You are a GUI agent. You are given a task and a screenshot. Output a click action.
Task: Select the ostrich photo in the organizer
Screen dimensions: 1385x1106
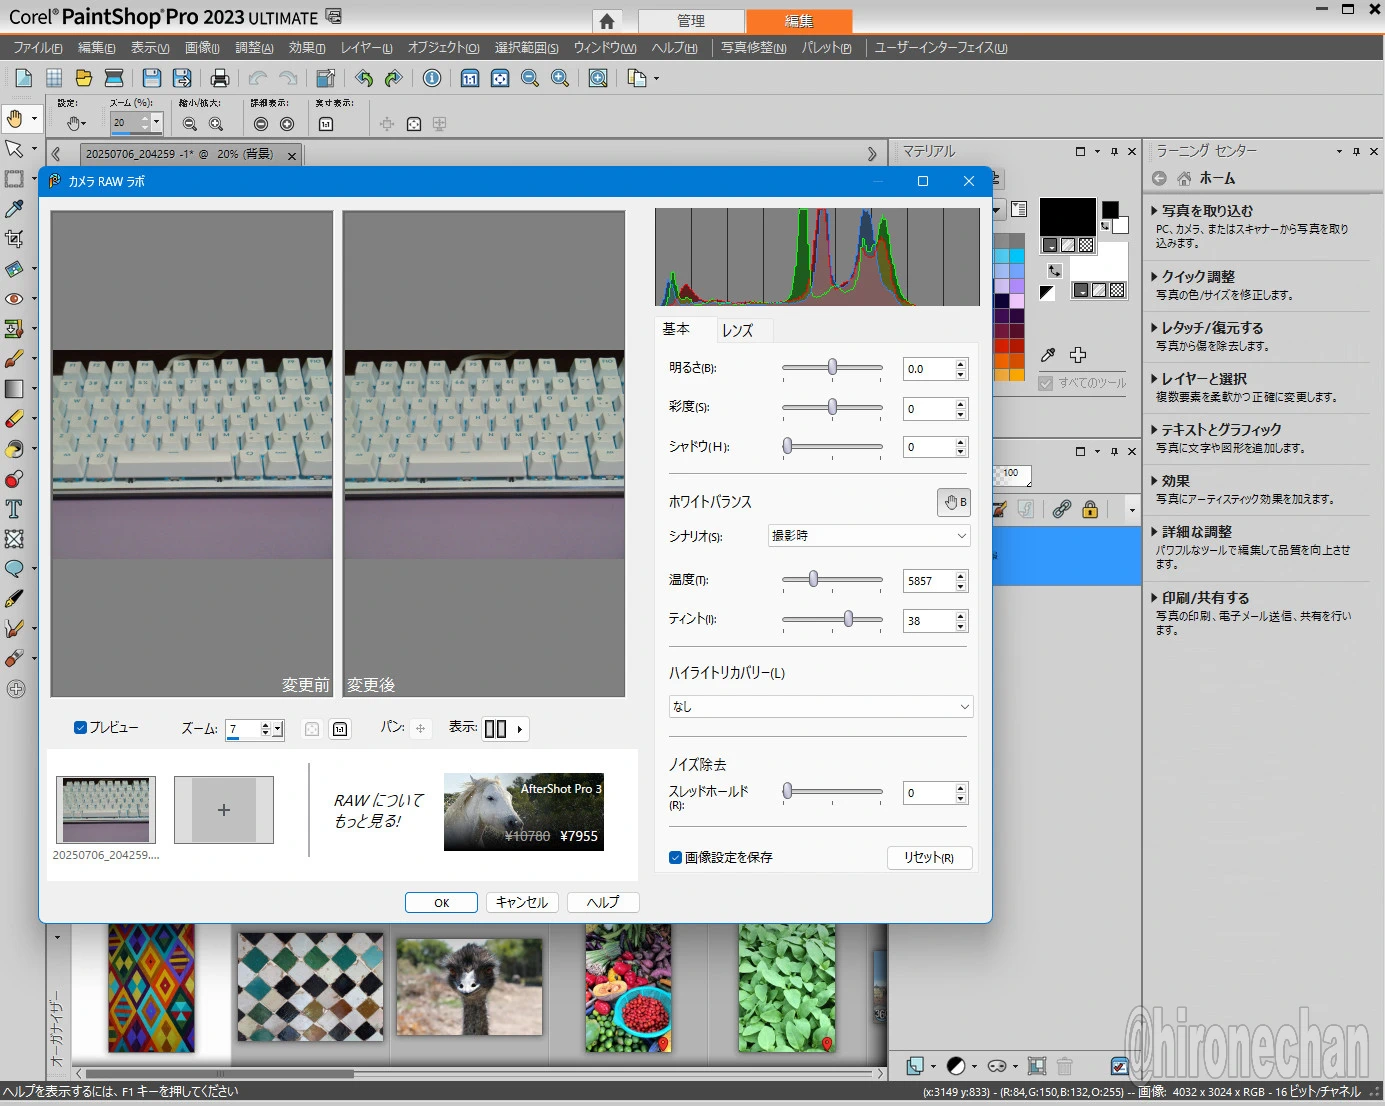tap(469, 986)
